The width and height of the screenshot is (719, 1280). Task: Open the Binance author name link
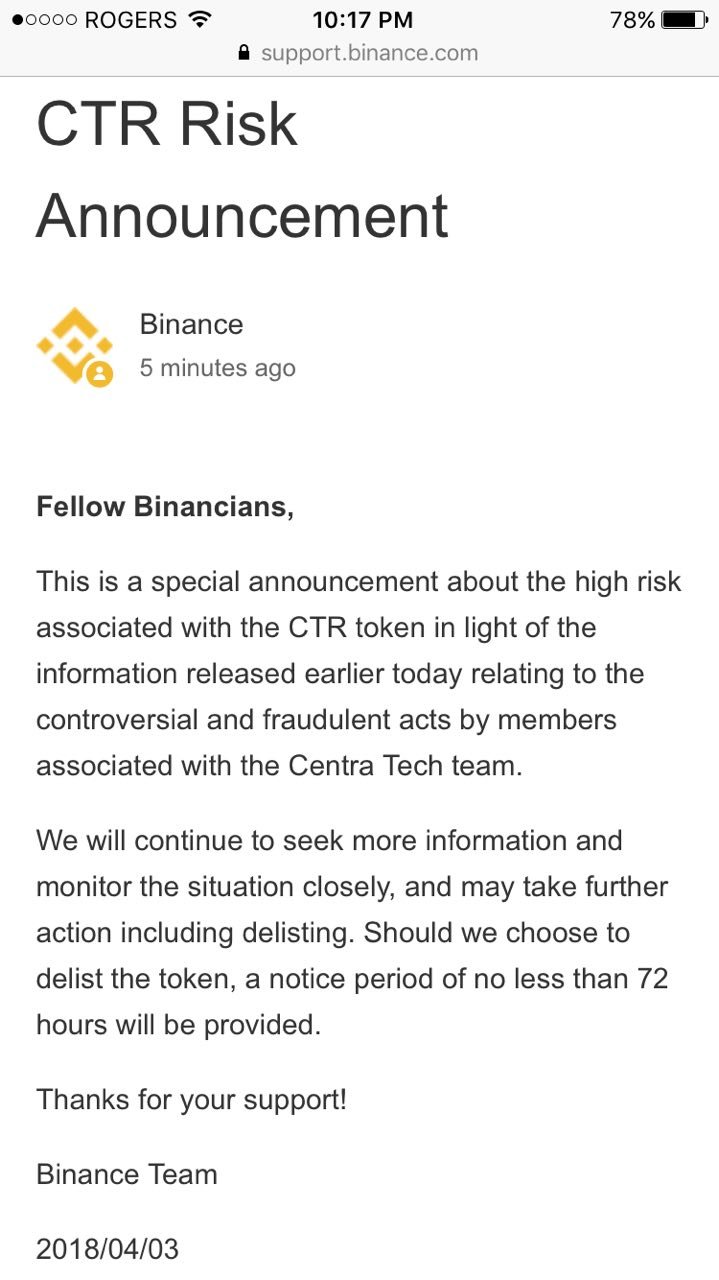191,324
